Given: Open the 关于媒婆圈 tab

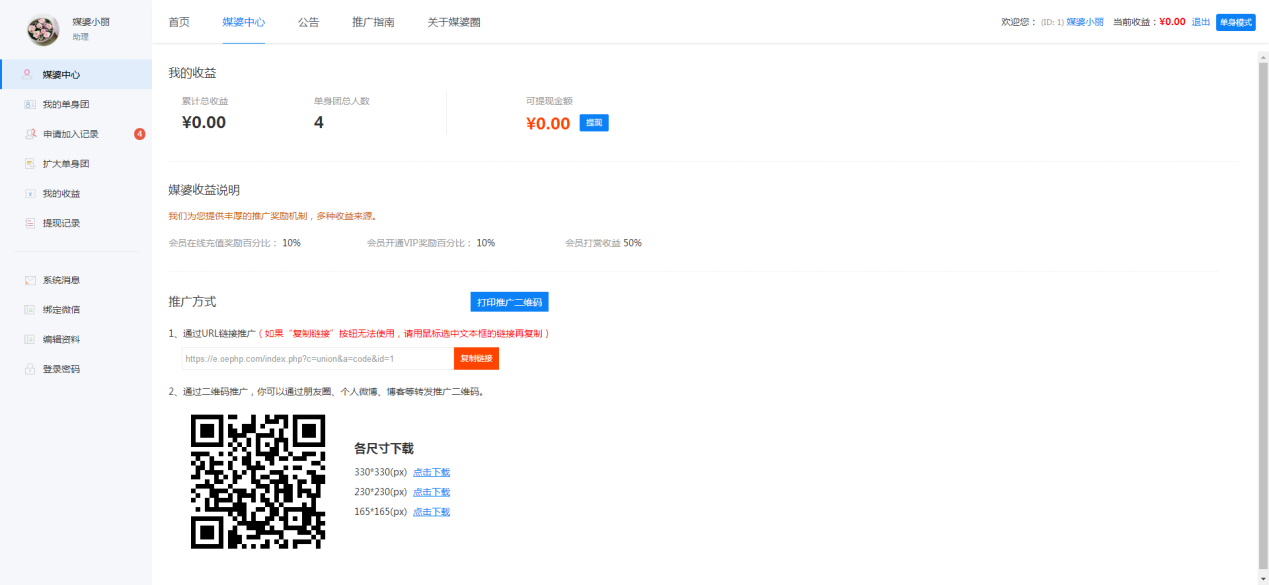Looking at the screenshot, I should pyautogui.click(x=454, y=22).
